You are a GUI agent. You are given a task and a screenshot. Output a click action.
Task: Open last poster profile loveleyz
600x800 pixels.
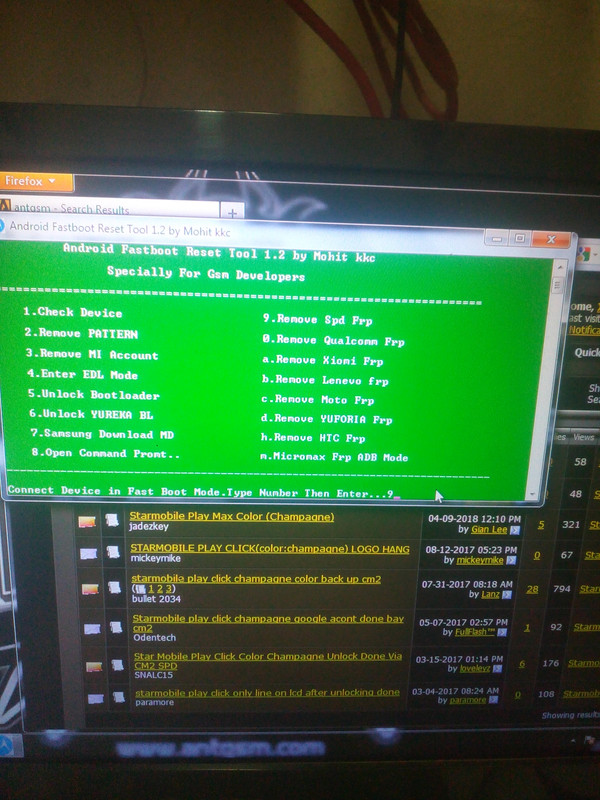(x=475, y=668)
